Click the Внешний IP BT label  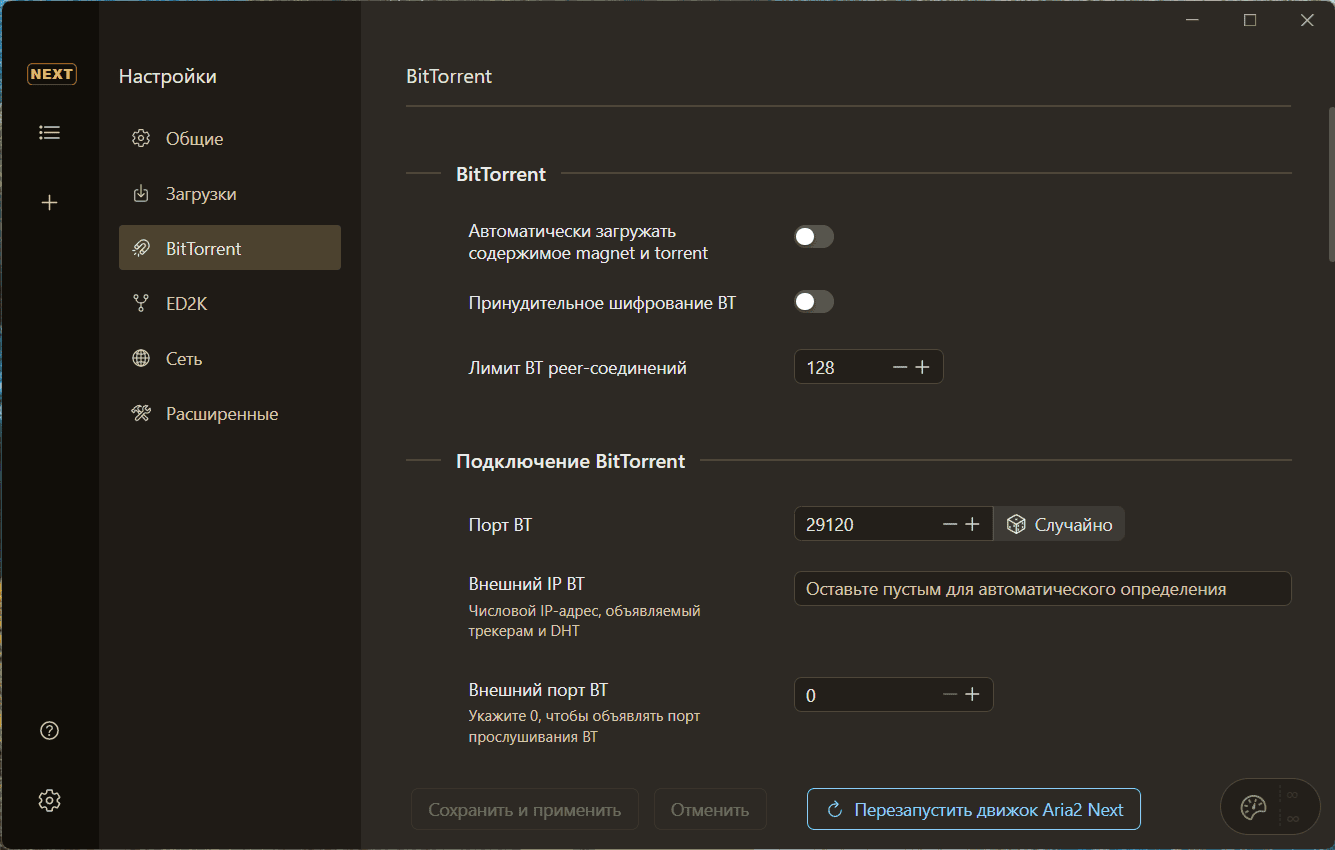527,583
